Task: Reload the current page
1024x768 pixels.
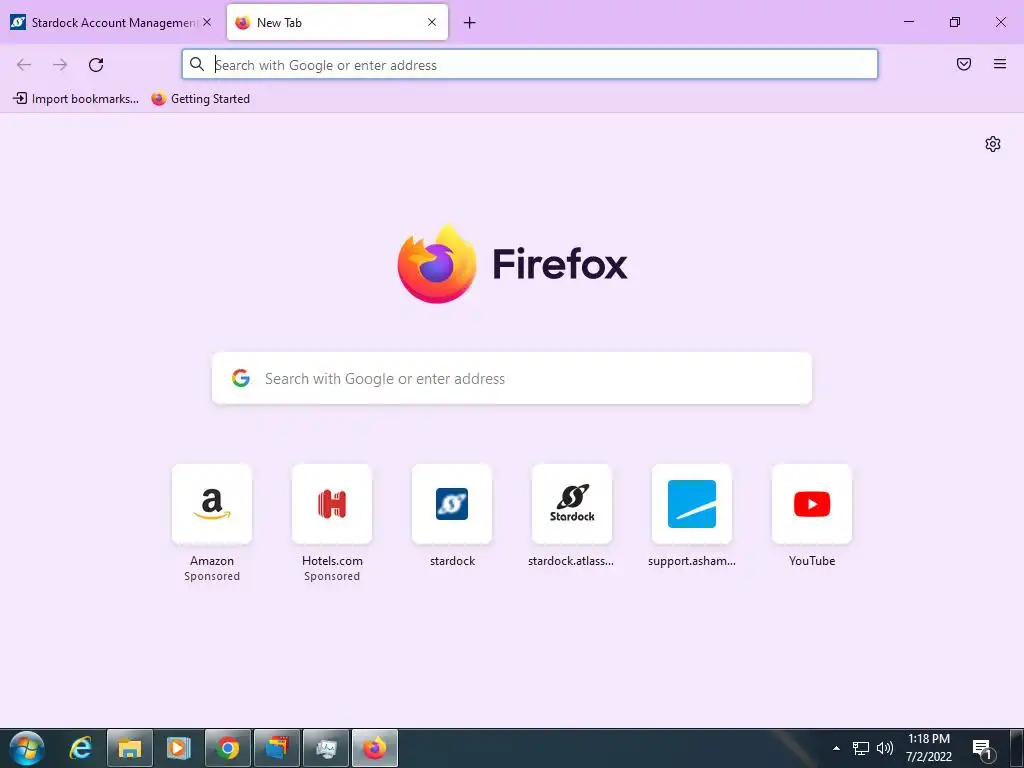Action: click(96, 65)
